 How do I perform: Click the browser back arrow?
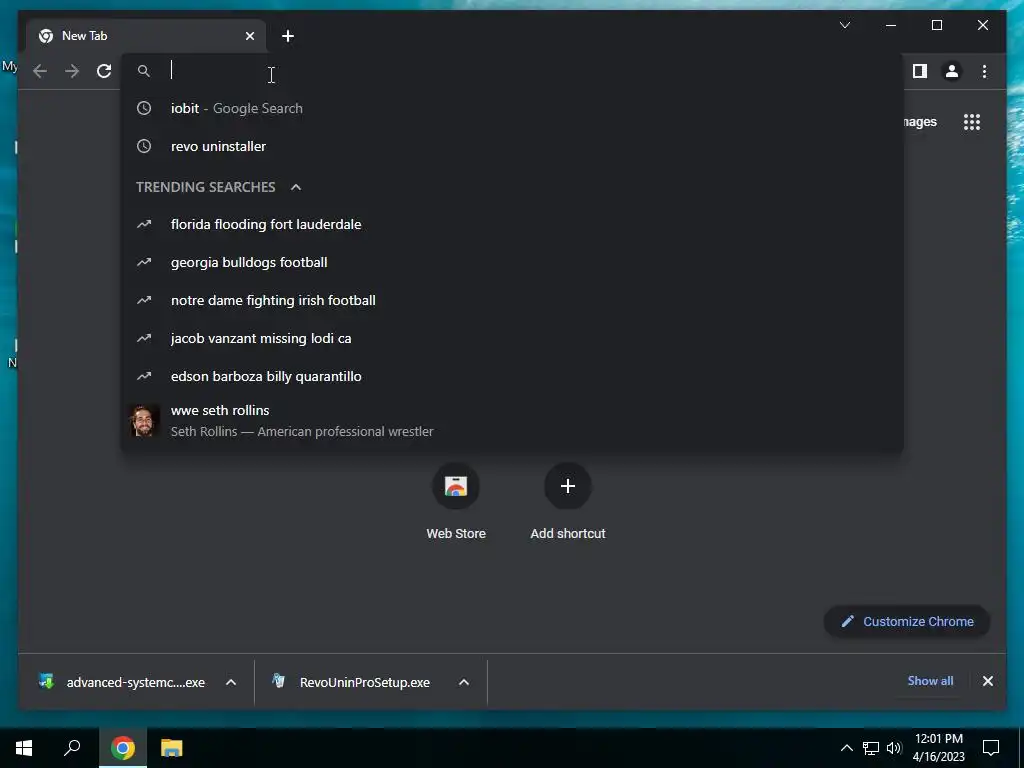[x=40, y=71]
